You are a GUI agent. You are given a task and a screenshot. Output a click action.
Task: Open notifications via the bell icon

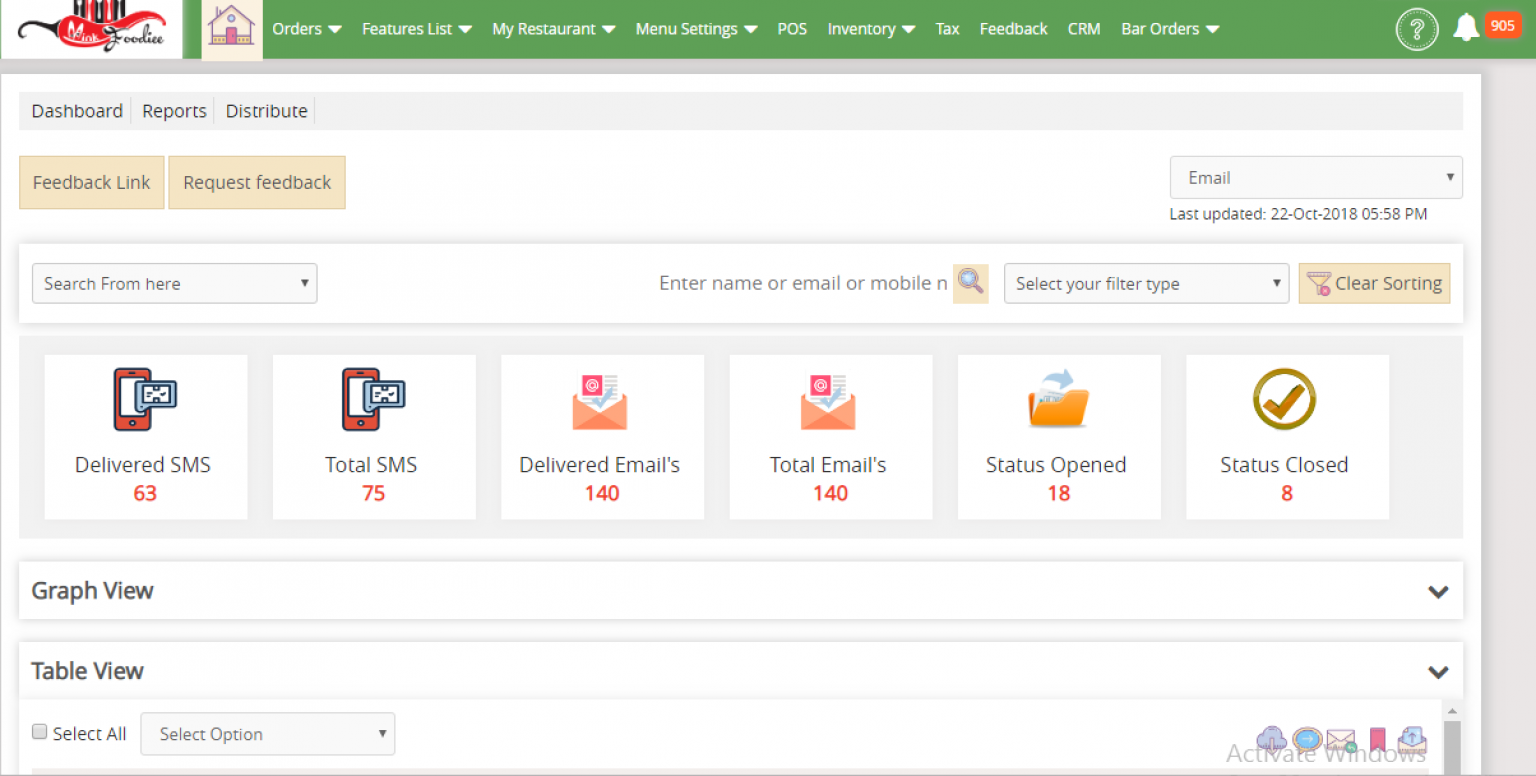tap(1465, 28)
